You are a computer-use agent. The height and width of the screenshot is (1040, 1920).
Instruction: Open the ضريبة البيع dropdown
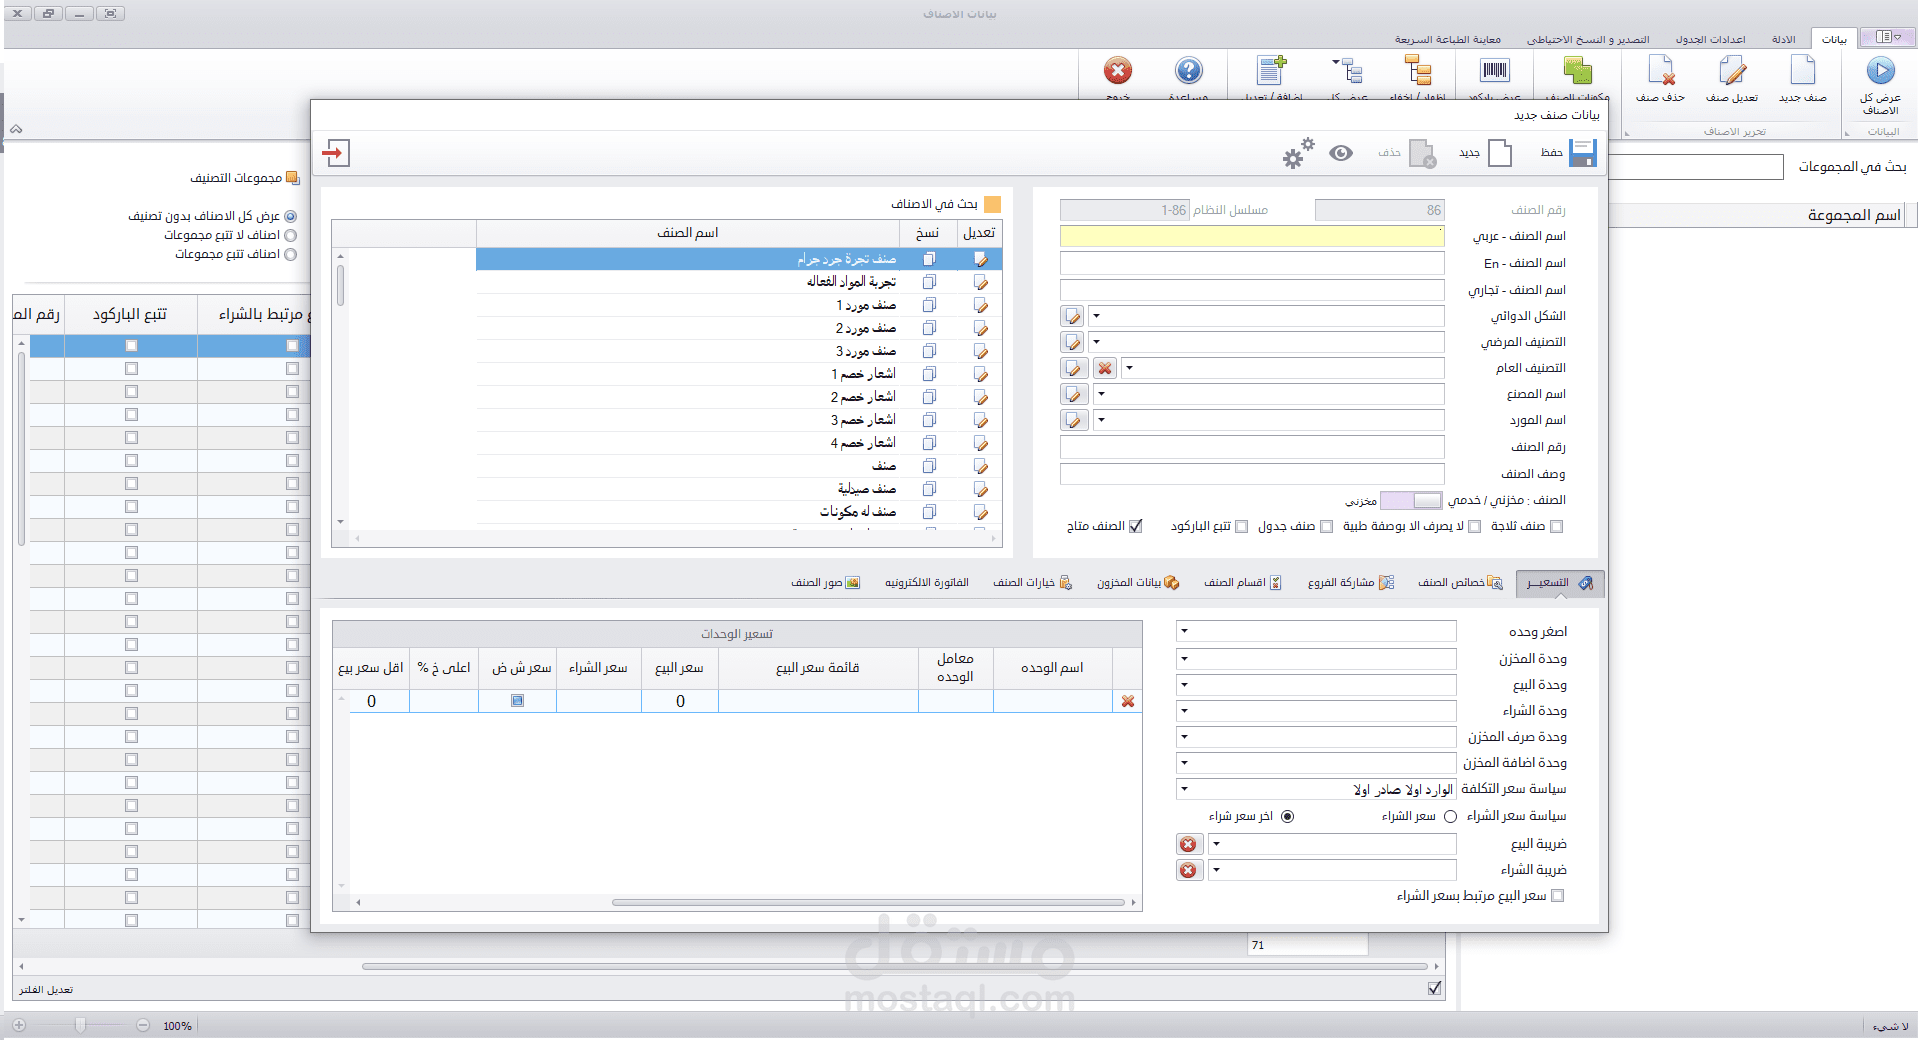(1216, 844)
